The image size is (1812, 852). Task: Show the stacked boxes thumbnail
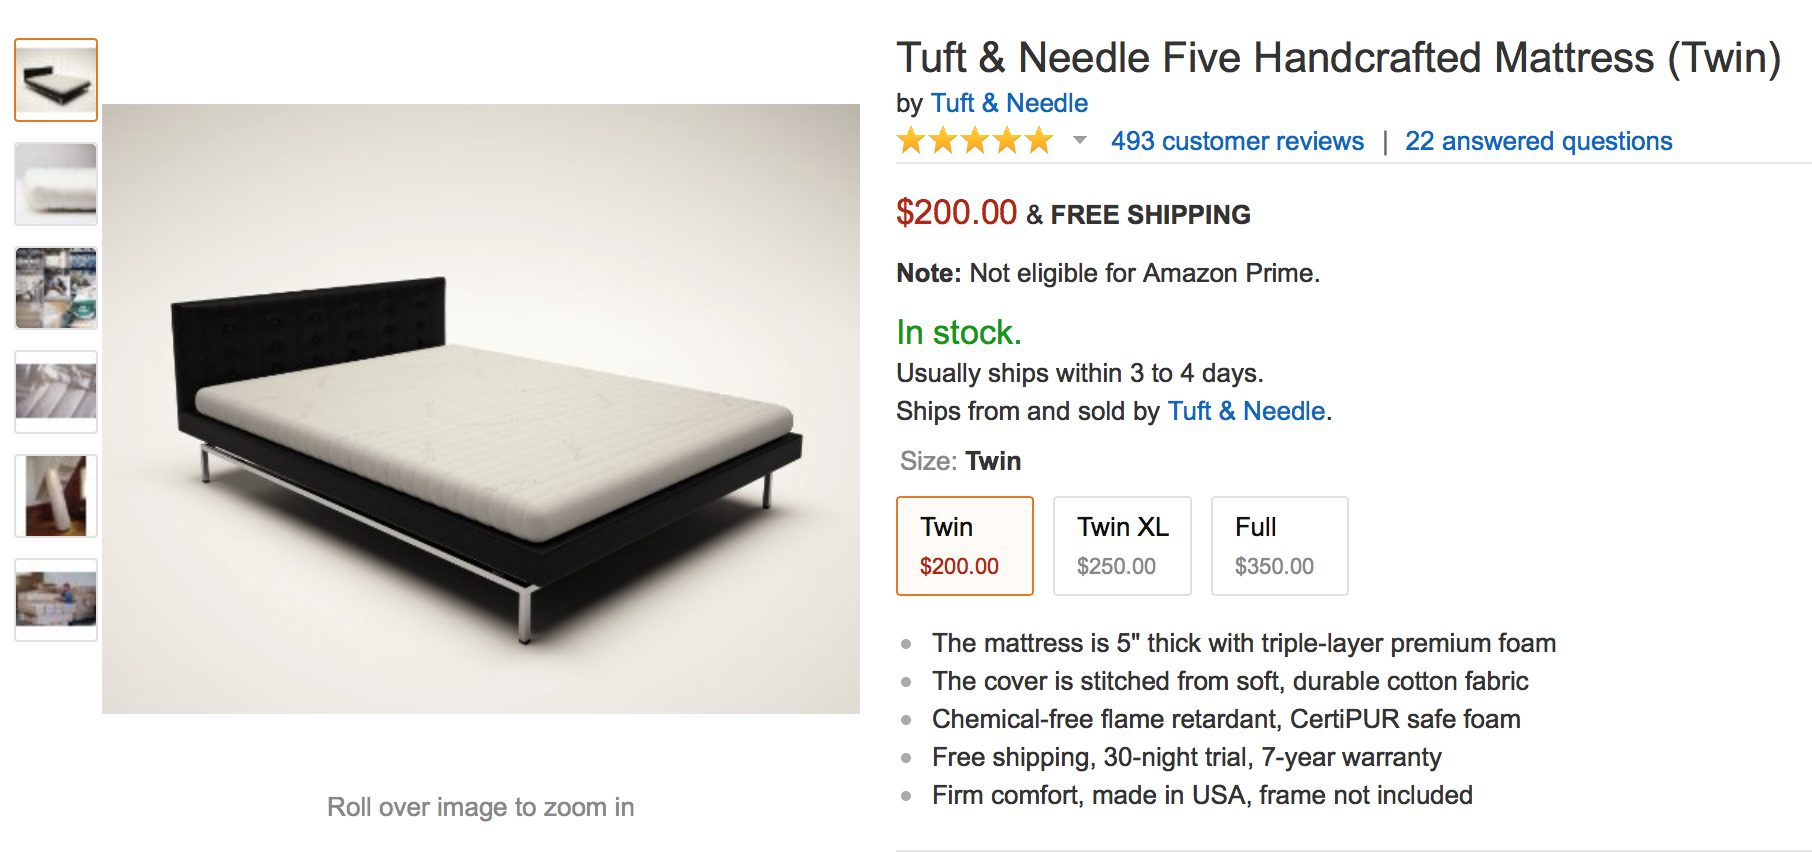tap(56, 600)
